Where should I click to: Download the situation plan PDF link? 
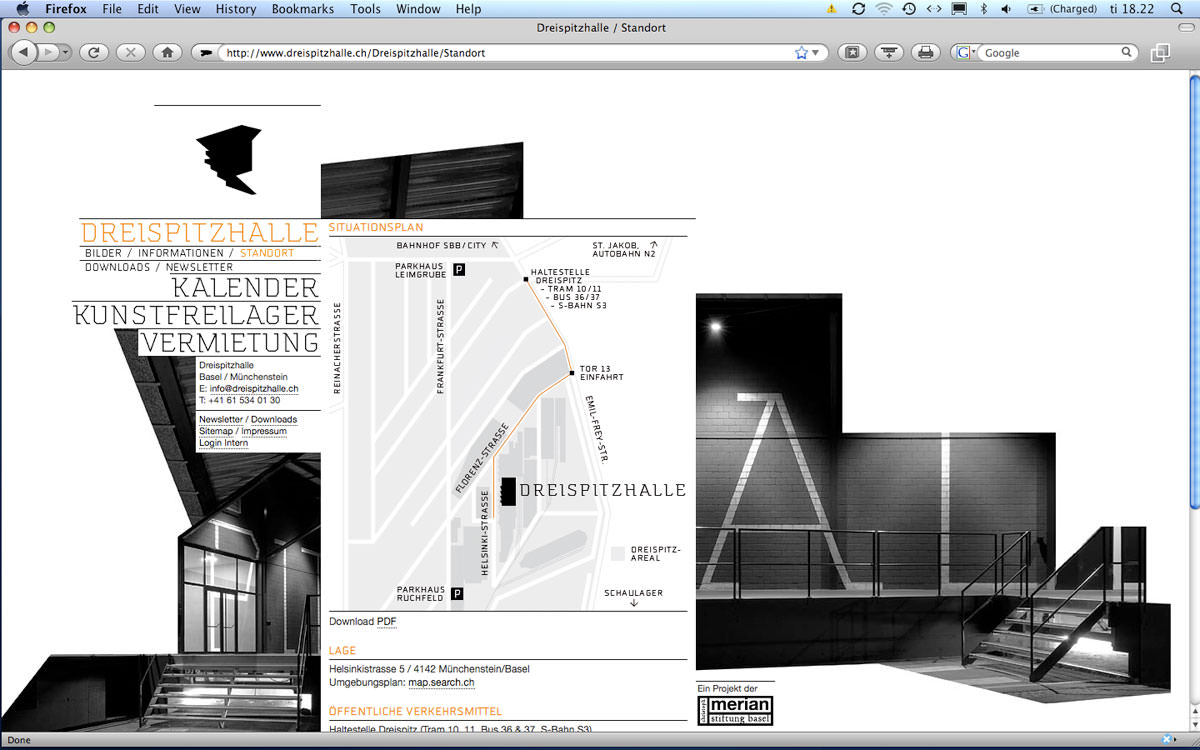click(386, 622)
